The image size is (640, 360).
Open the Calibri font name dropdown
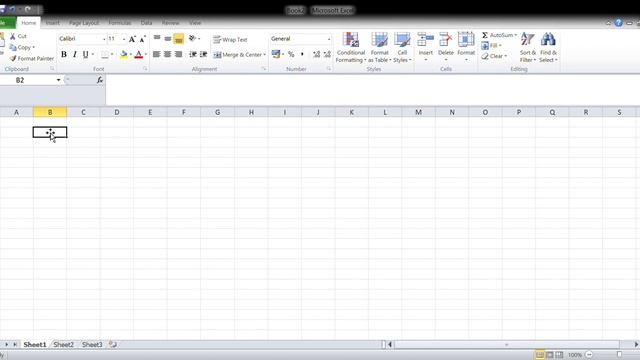[x=104, y=39]
